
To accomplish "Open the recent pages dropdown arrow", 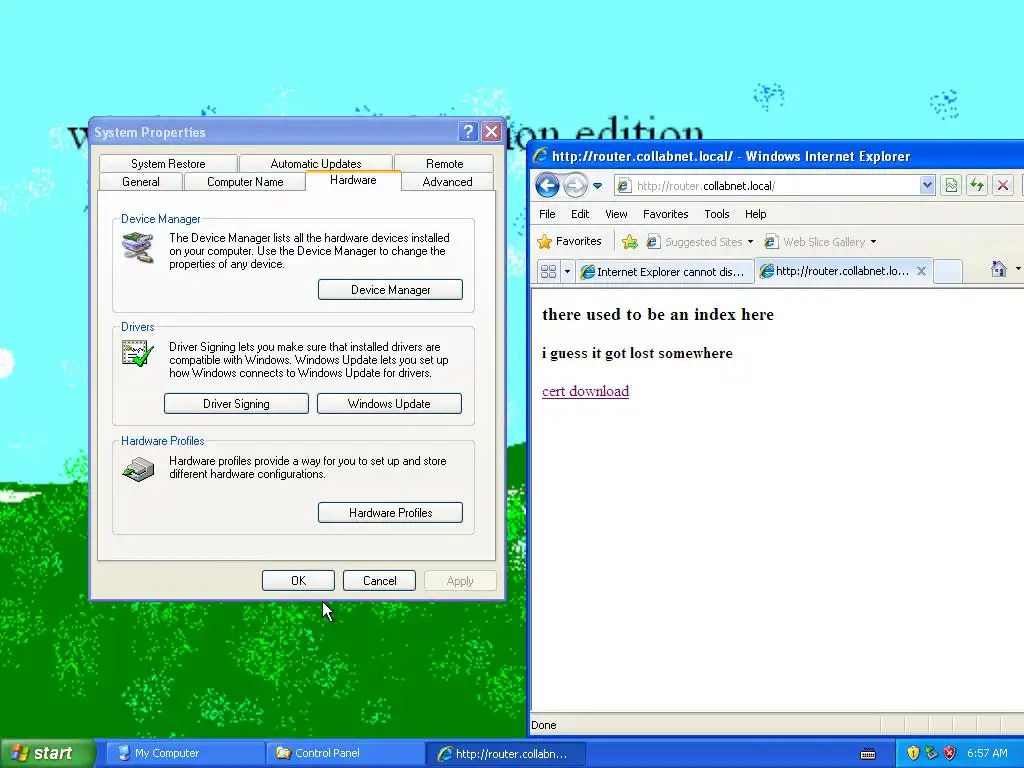I will pyautogui.click(x=597, y=186).
